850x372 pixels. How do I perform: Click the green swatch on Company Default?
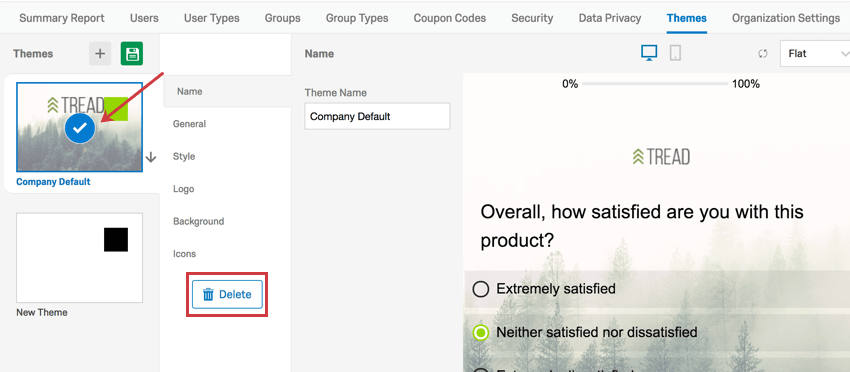click(x=116, y=109)
